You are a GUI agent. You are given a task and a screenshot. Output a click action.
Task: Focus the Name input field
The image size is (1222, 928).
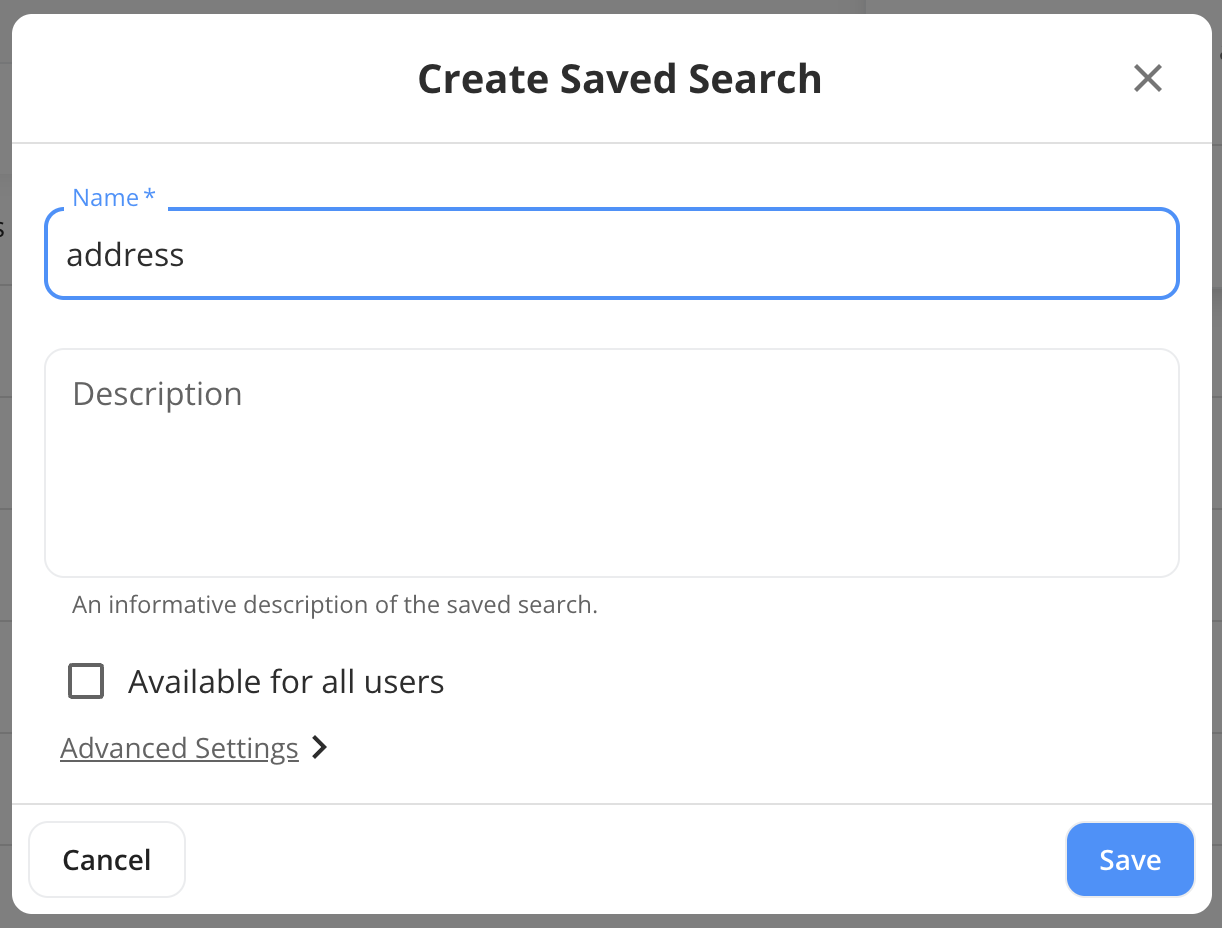pos(611,254)
